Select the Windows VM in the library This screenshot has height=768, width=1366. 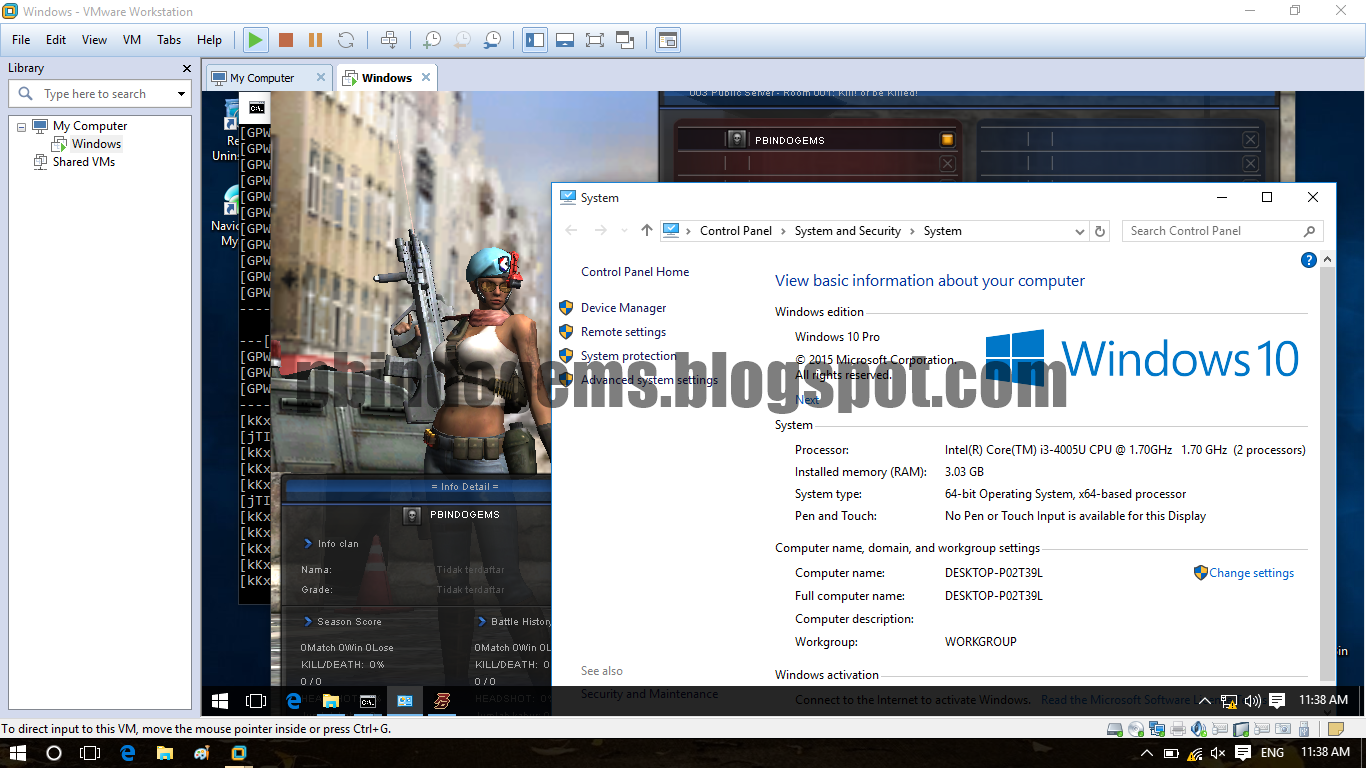(96, 144)
